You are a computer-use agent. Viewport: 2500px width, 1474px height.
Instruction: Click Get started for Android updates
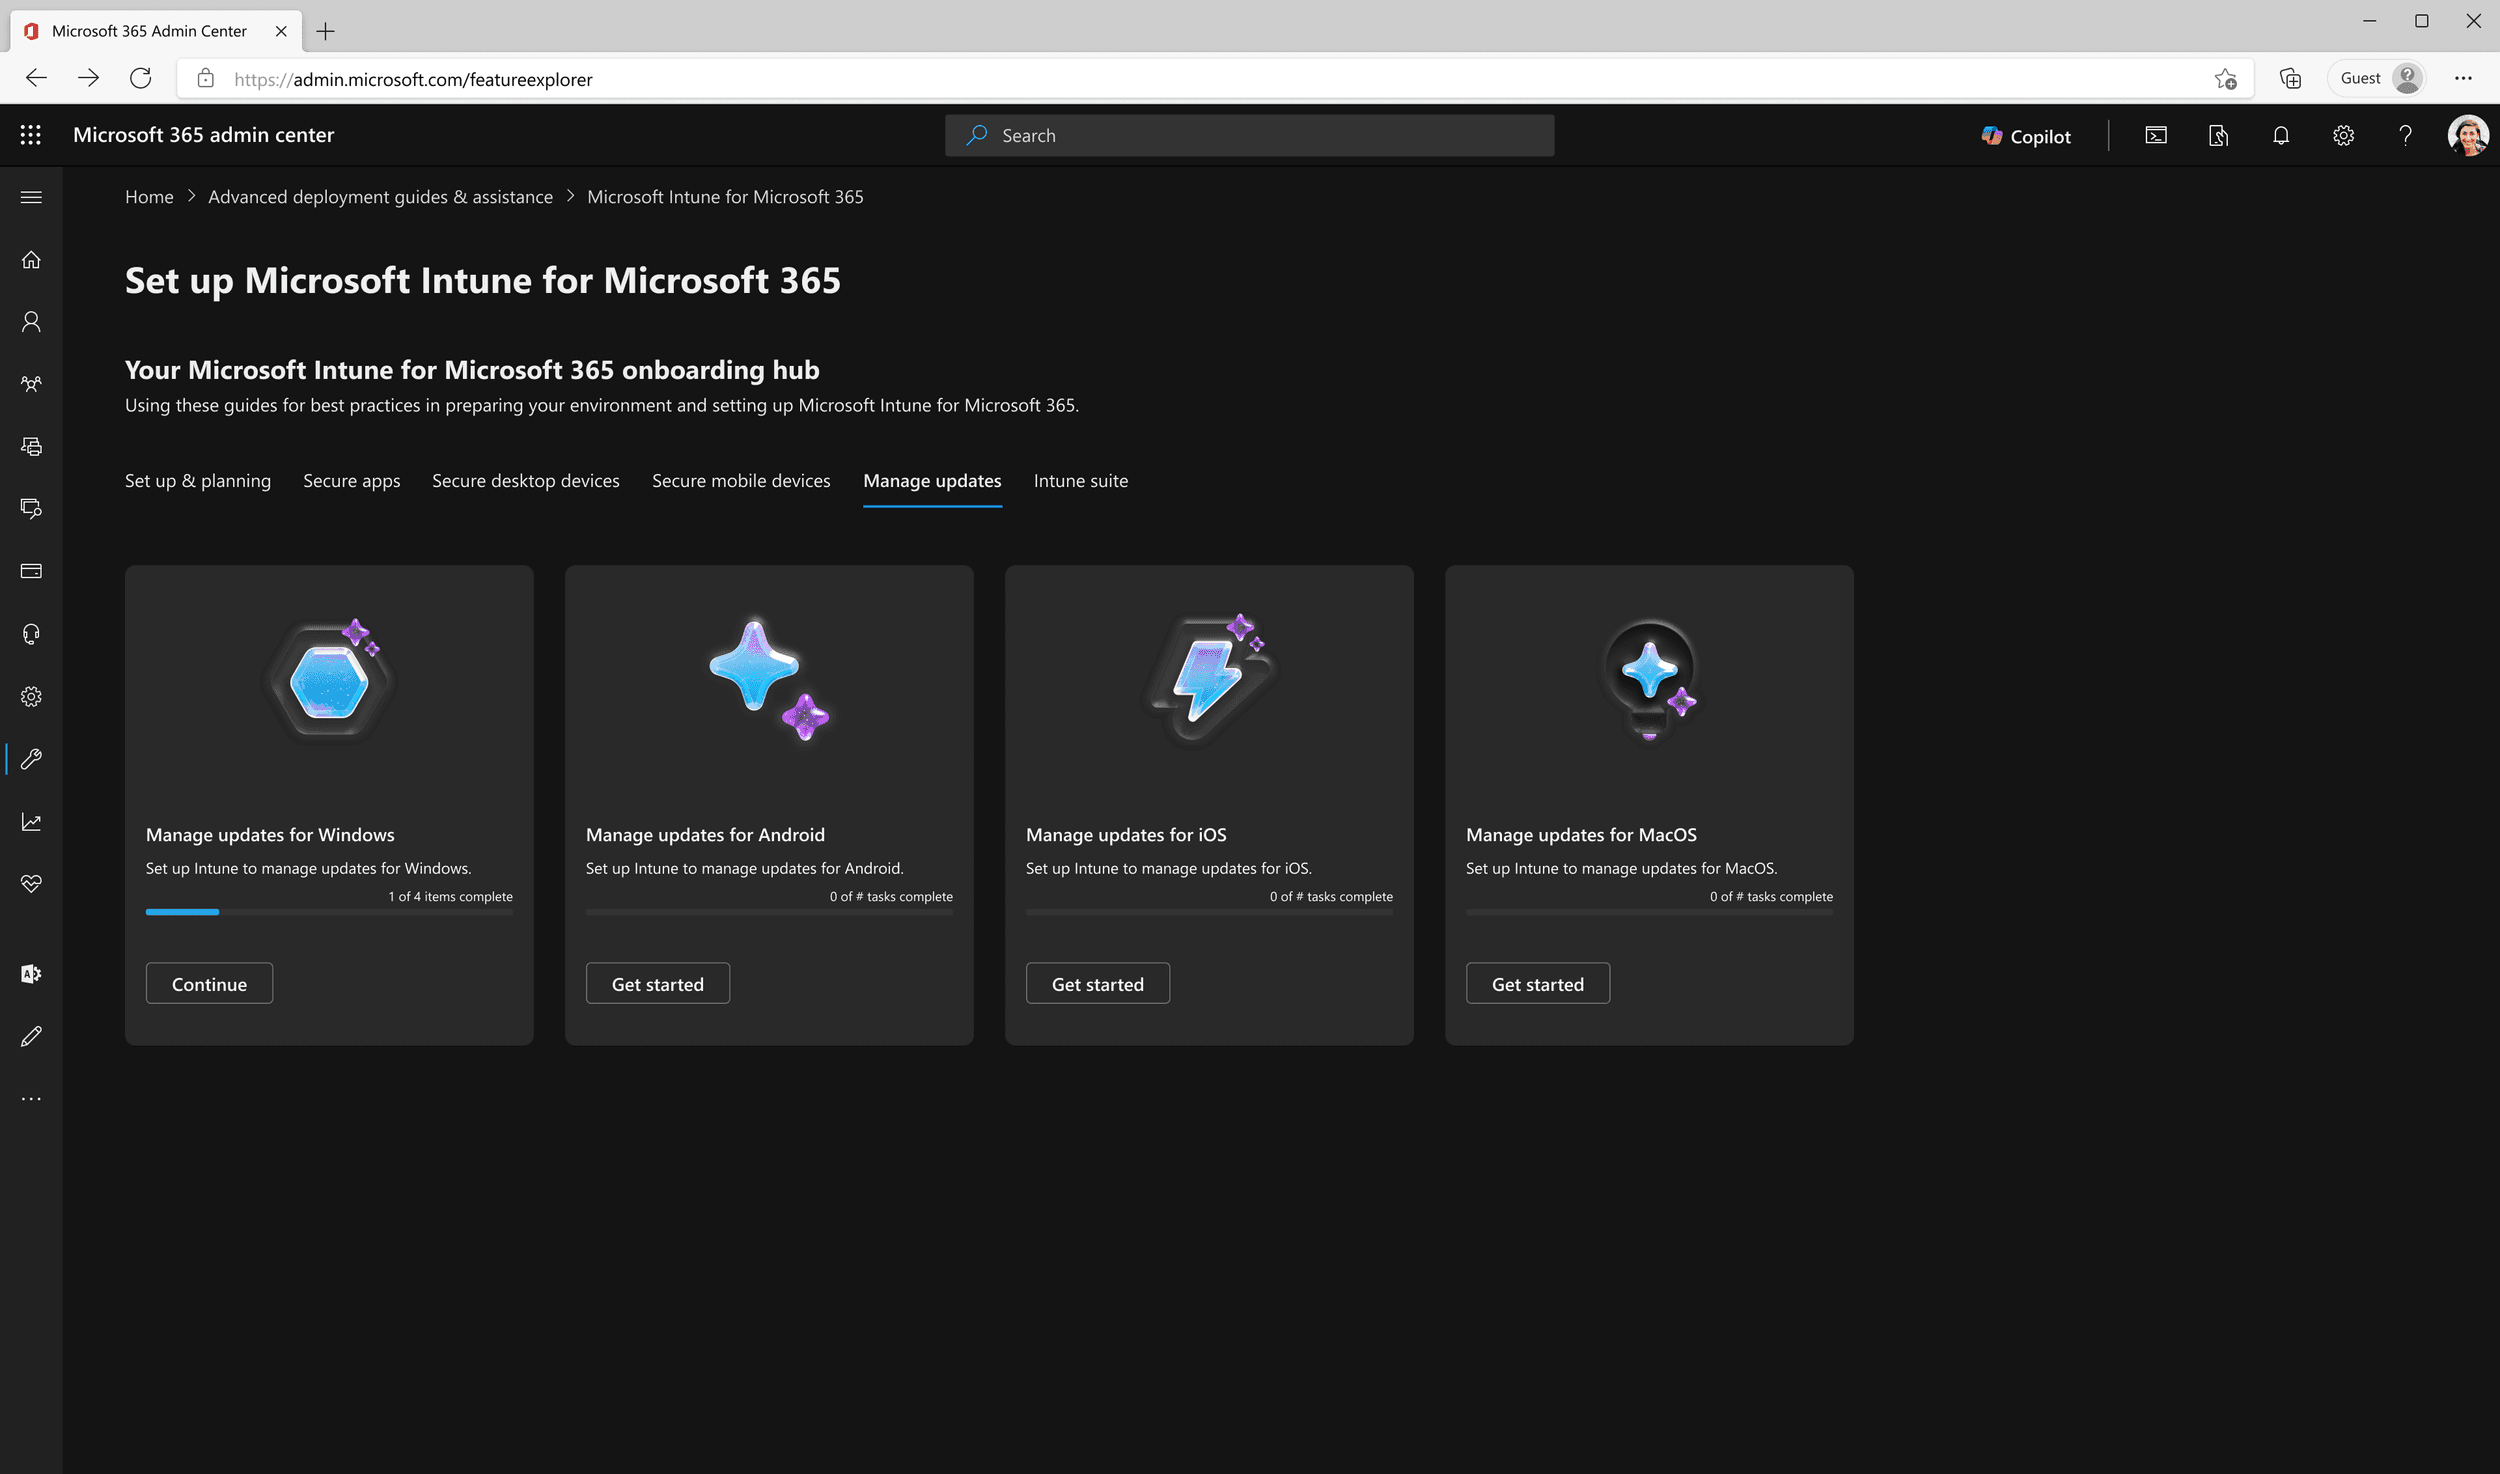[657, 984]
